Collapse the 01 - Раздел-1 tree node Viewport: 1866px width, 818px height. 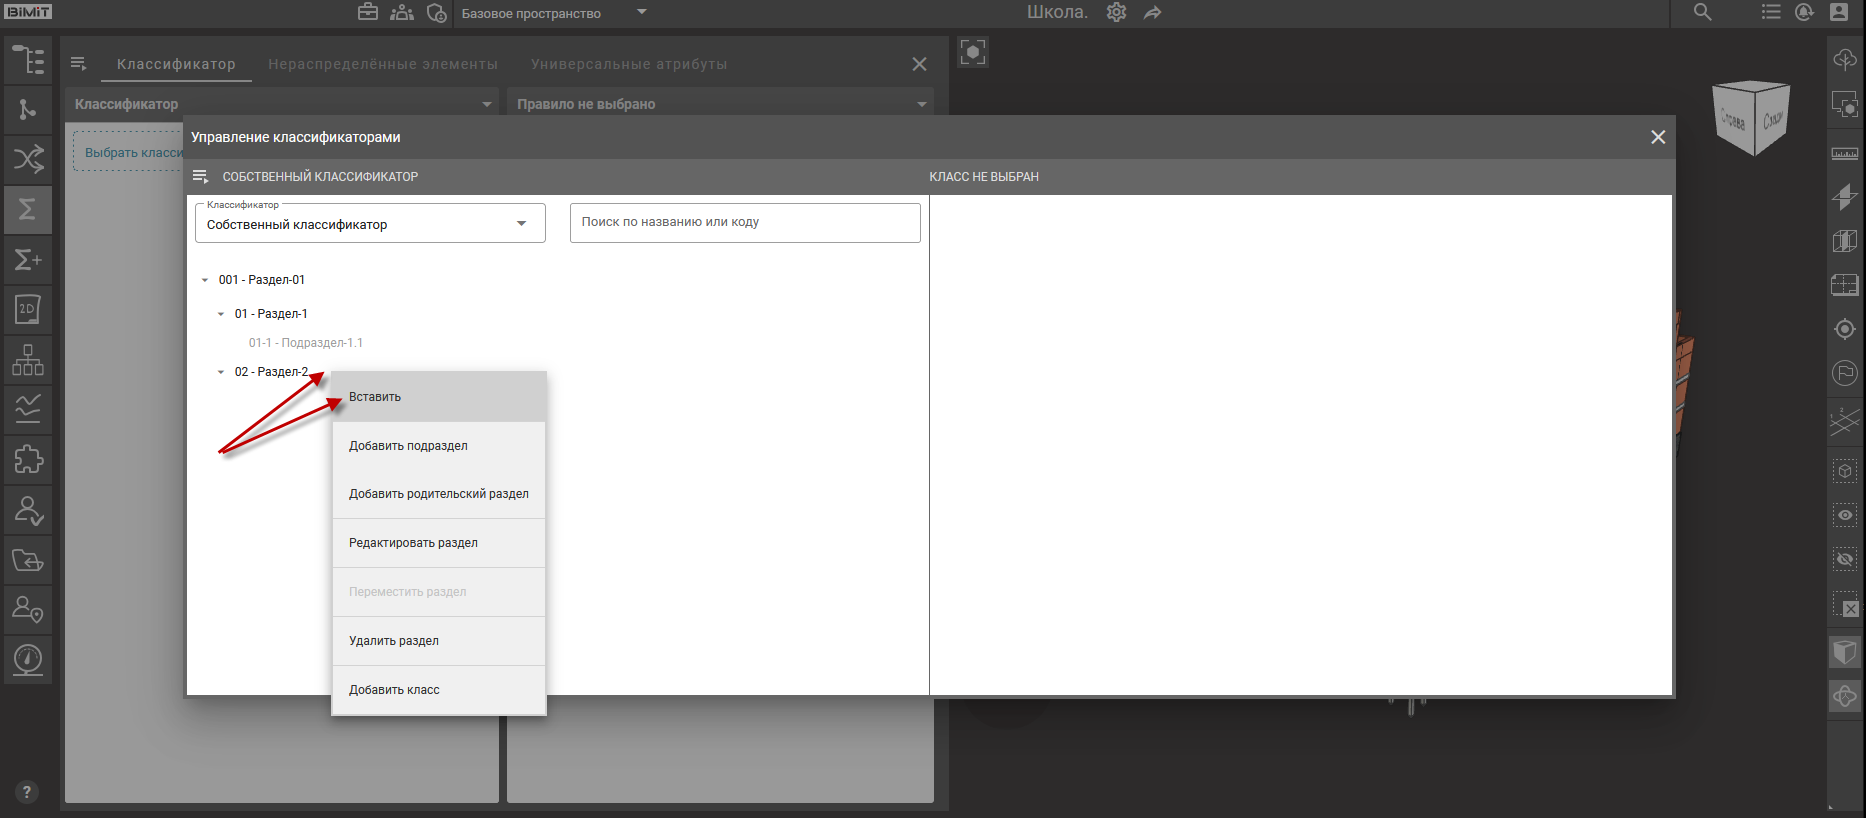pyautogui.click(x=221, y=314)
